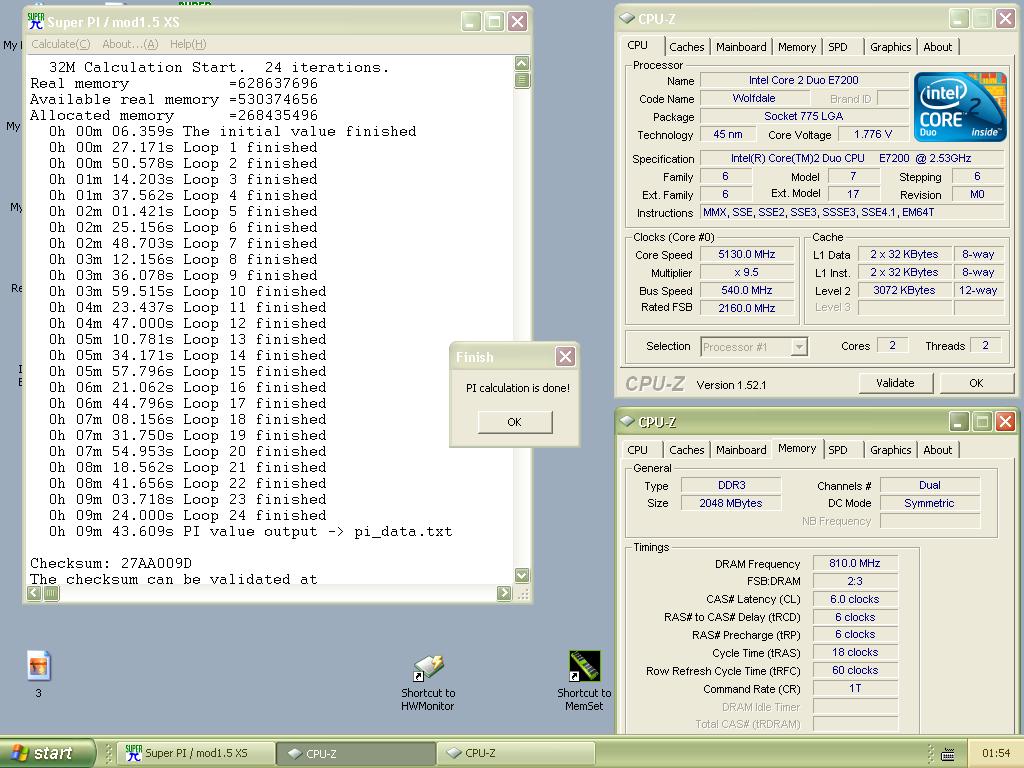
Task: Click OK button in top CPU-Z window
Action: tap(976, 383)
